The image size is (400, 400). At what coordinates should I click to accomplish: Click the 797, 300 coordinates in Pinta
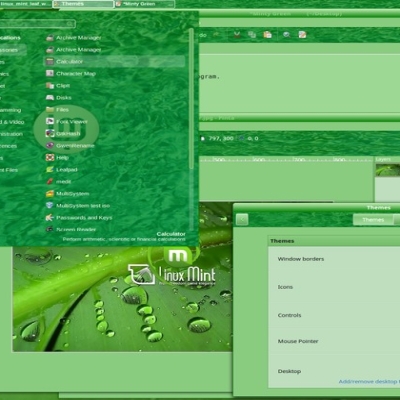click(x=221, y=138)
